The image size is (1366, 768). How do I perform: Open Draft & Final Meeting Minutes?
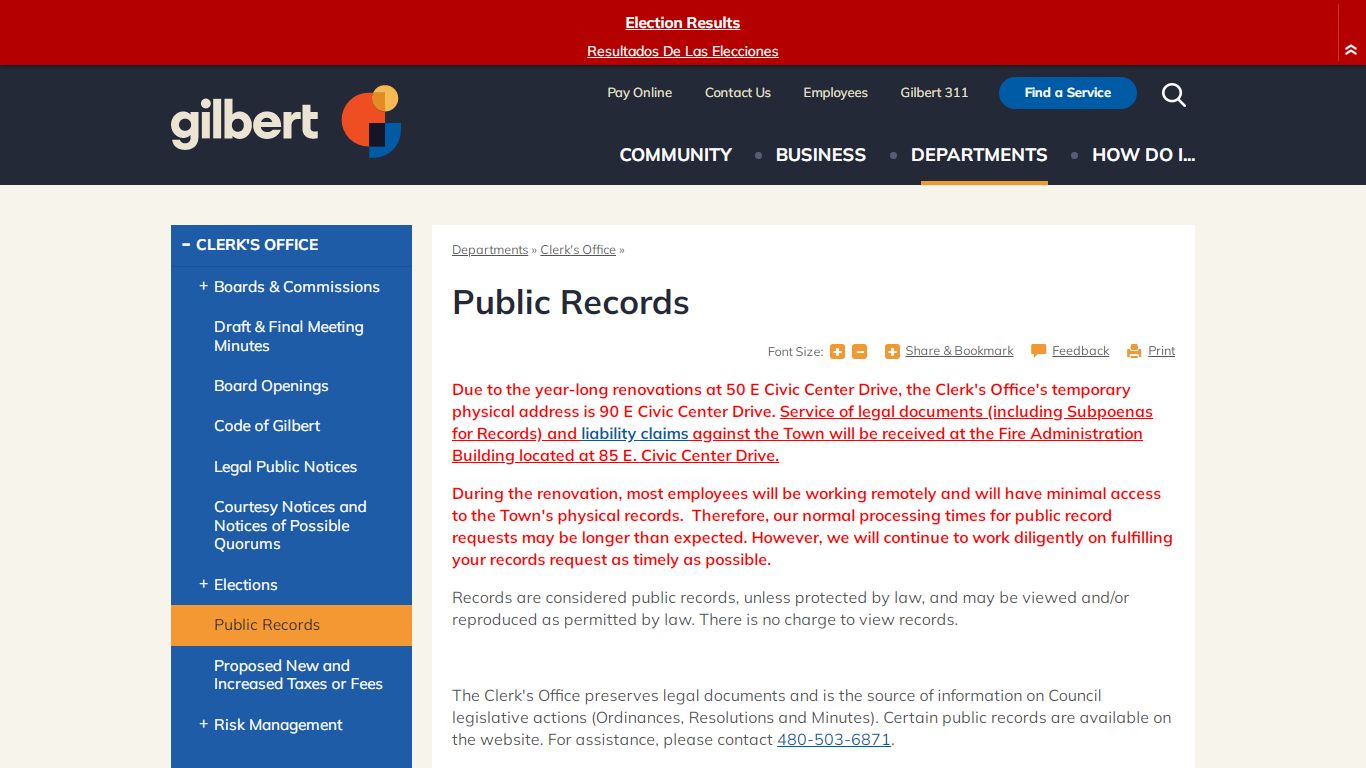[x=291, y=336]
